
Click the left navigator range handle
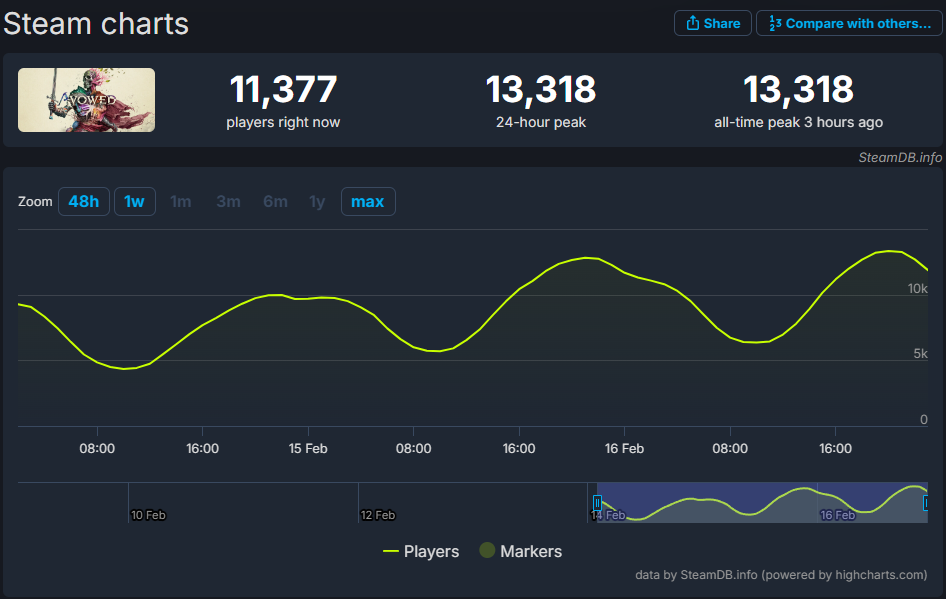[x=596, y=504]
